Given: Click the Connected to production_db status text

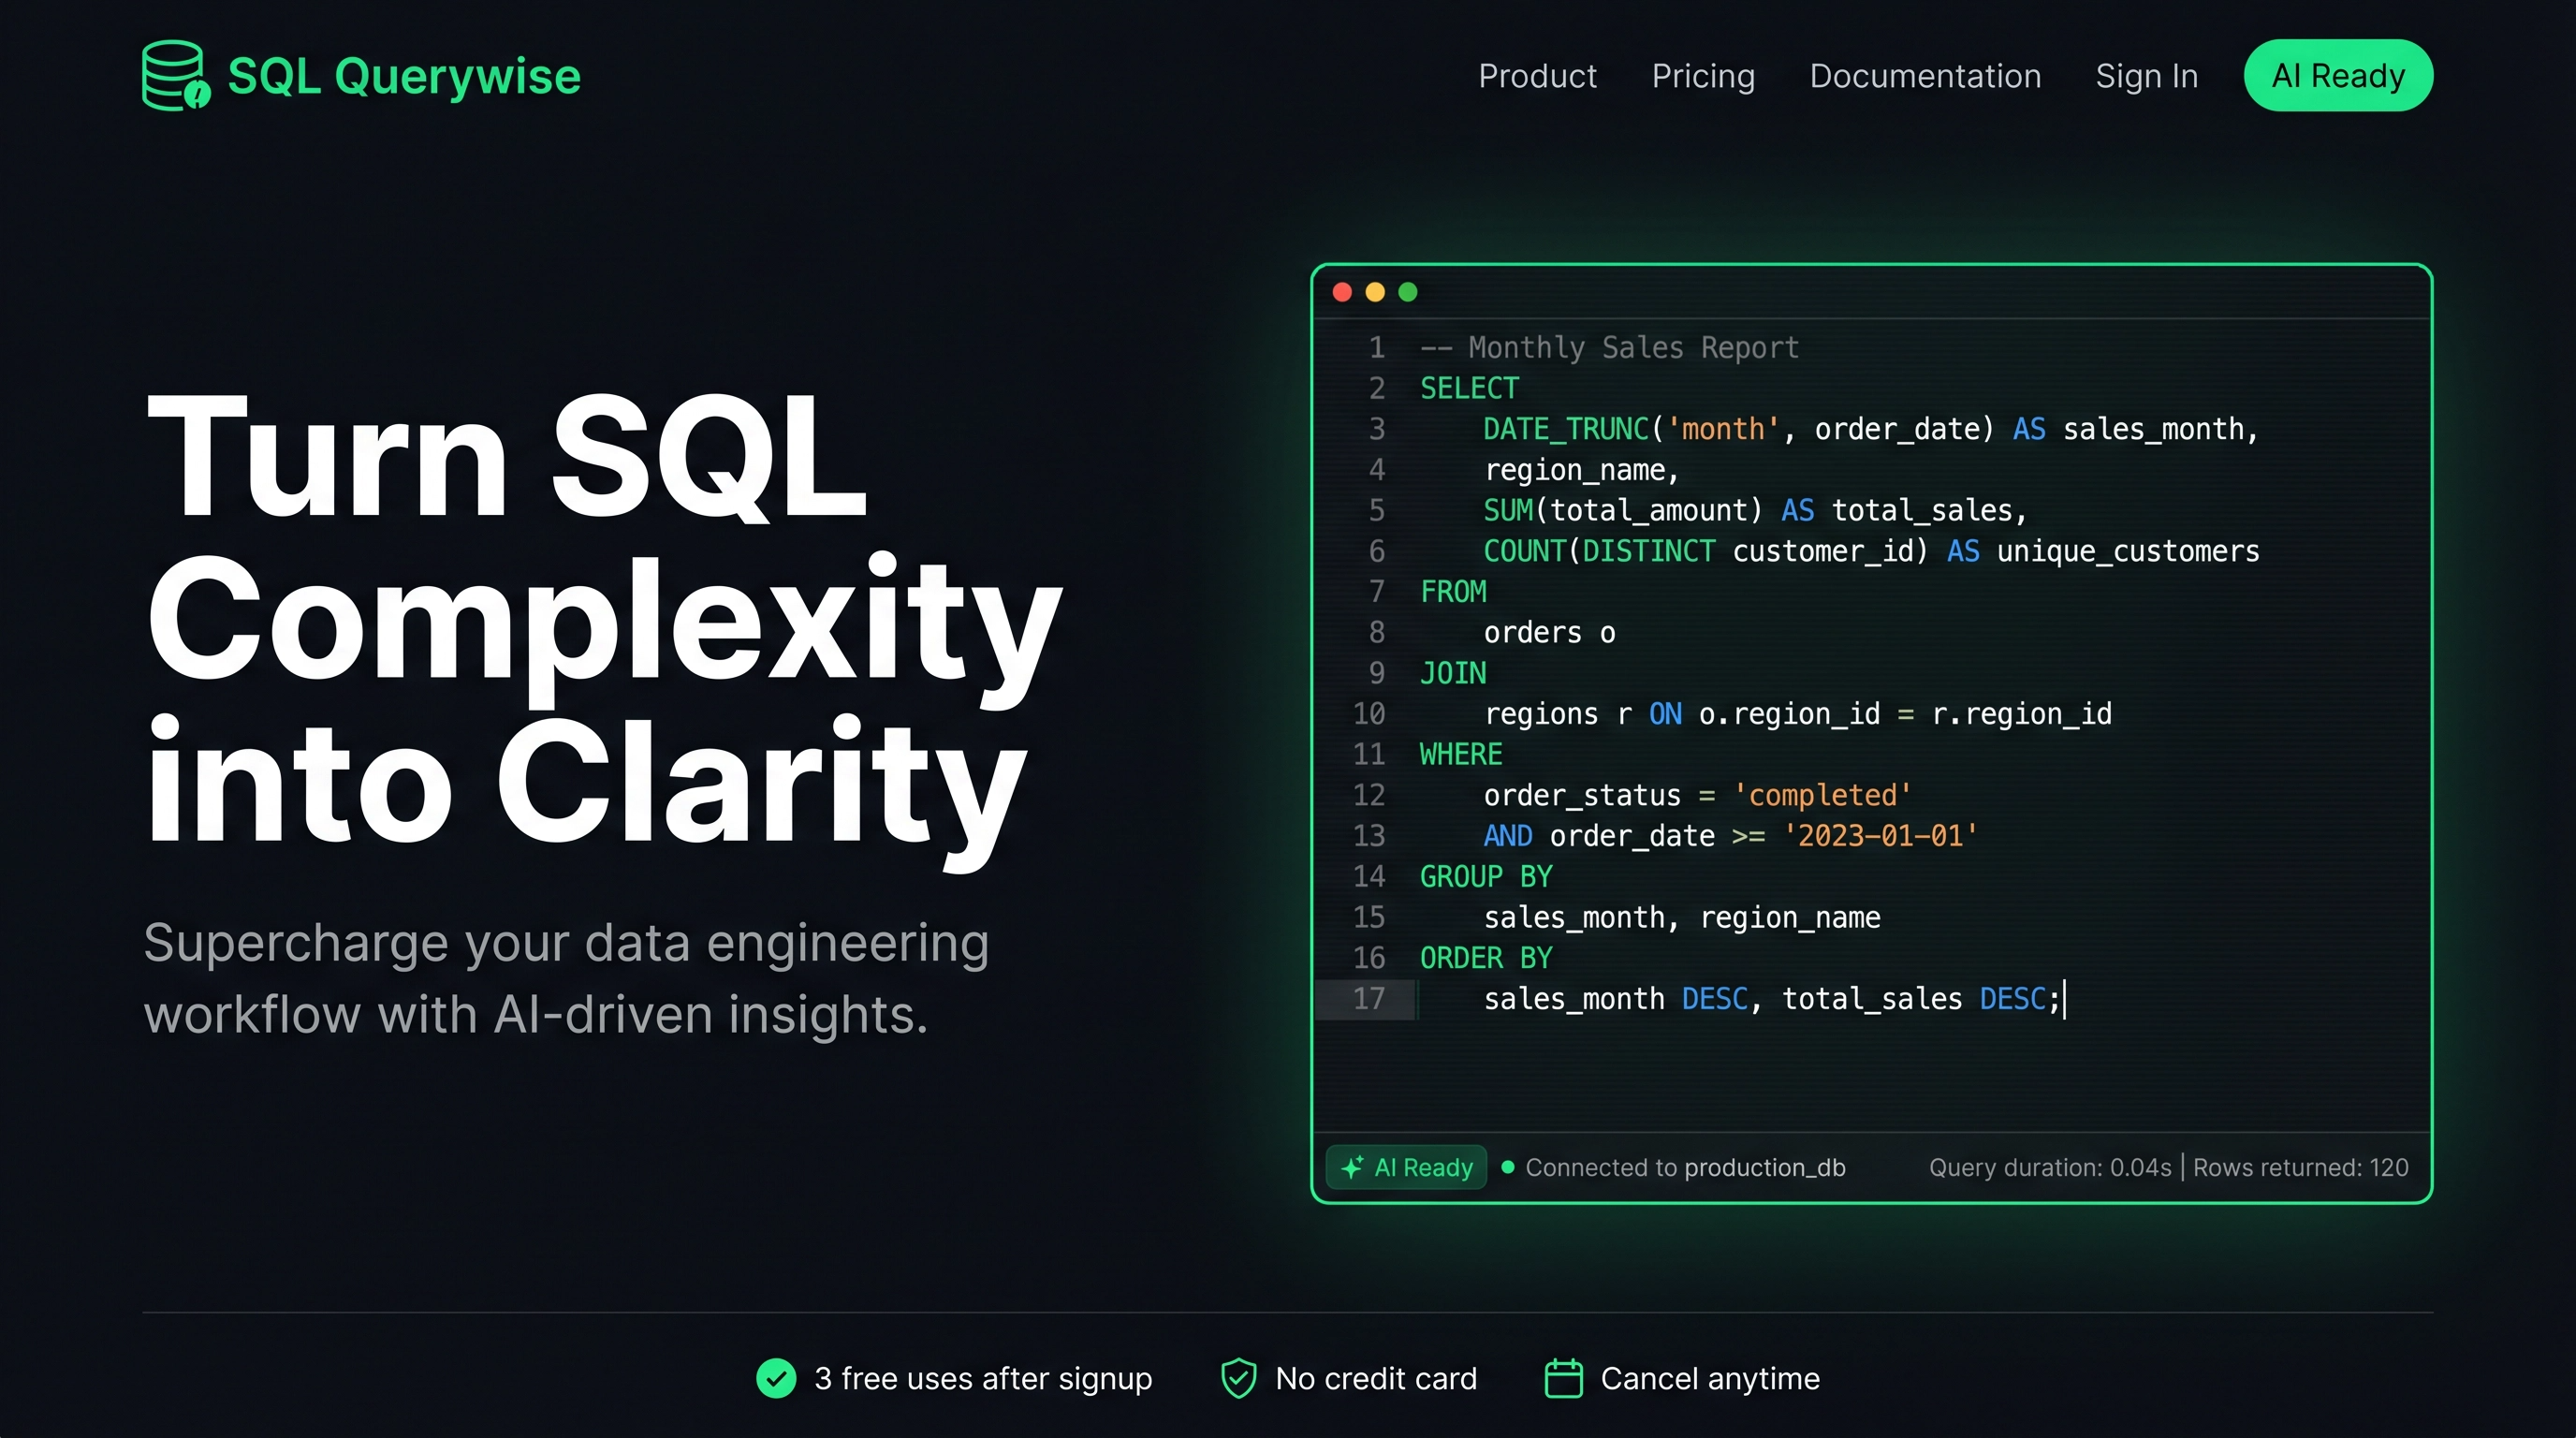Looking at the screenshot, I should [1685, 1167].
